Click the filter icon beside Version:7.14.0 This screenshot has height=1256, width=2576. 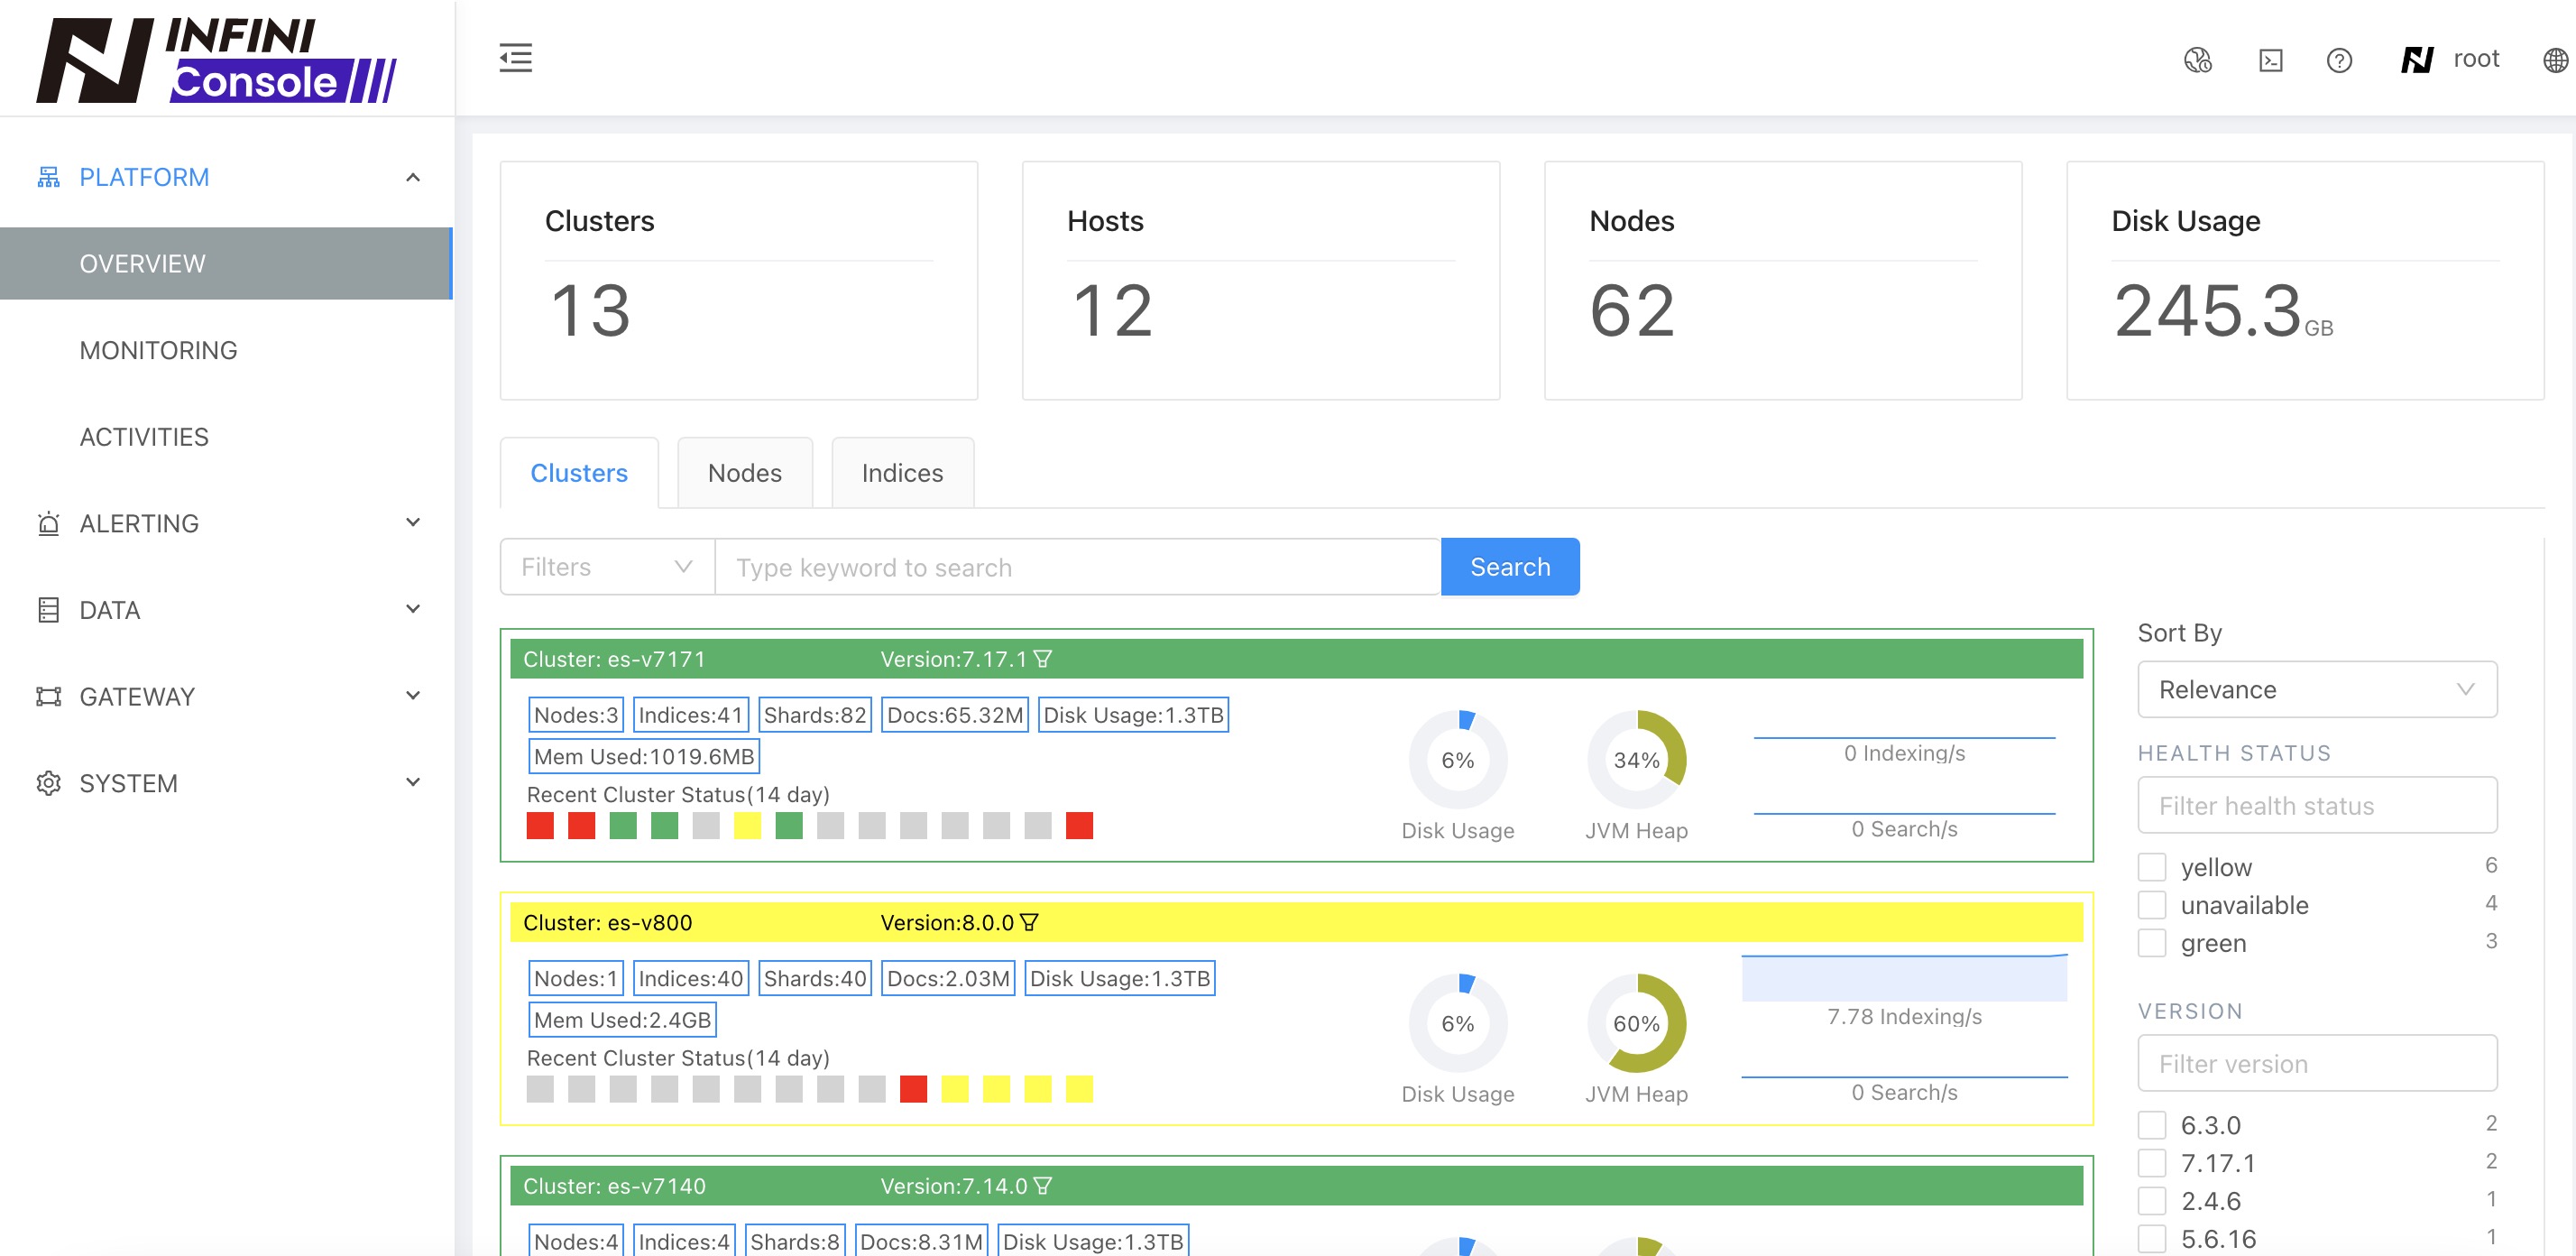coord(1043,1186)
